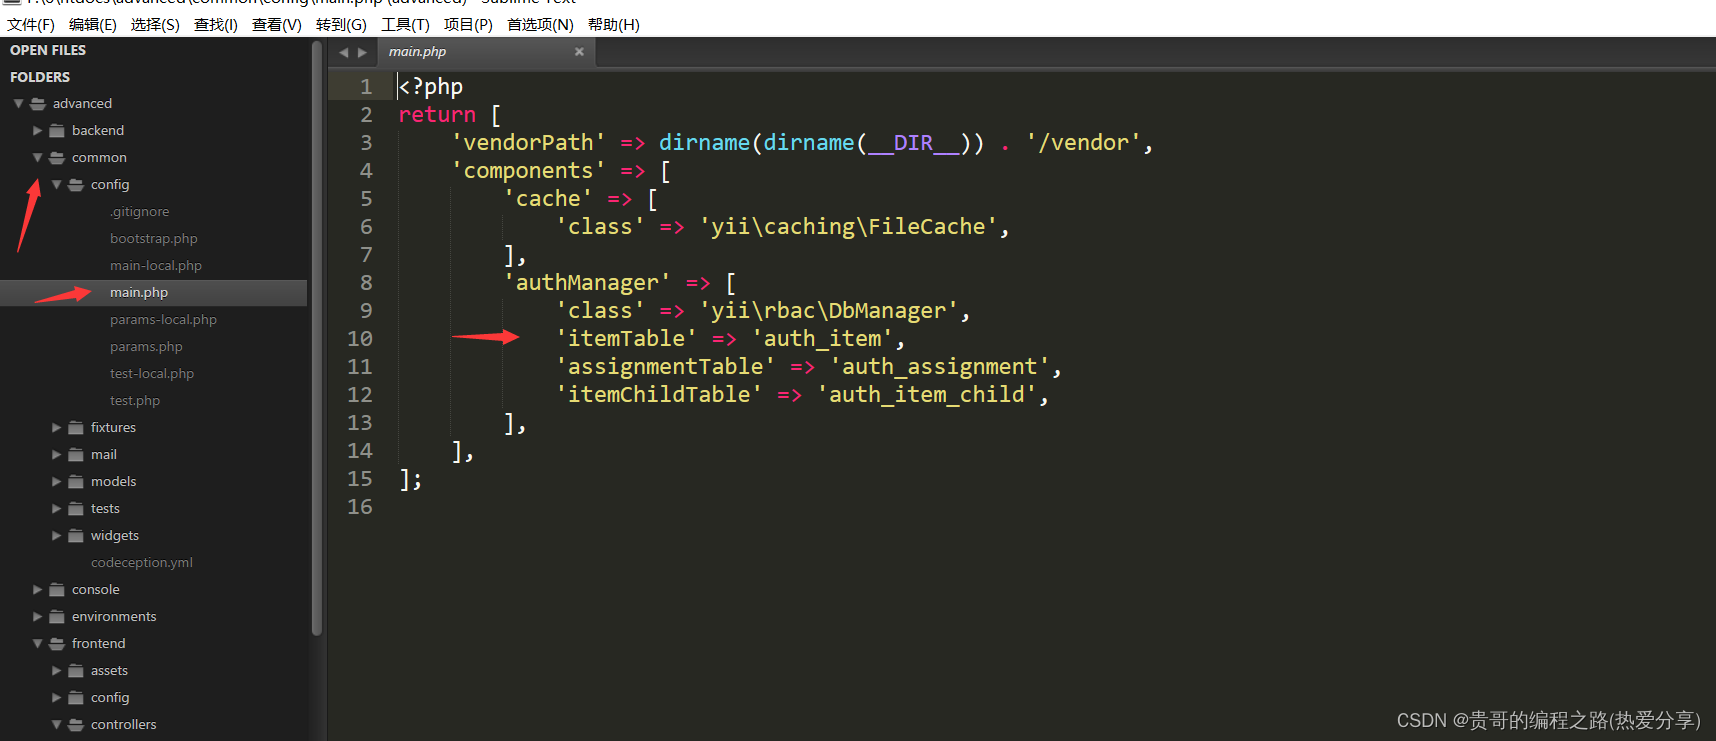Click the advanced folder icon

38,104
